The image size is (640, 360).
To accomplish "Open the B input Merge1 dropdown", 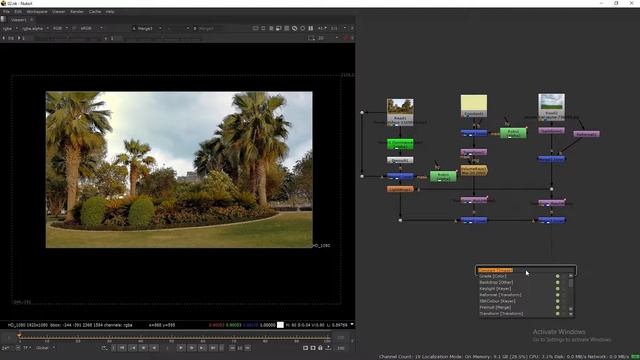I will pos(208,29).
